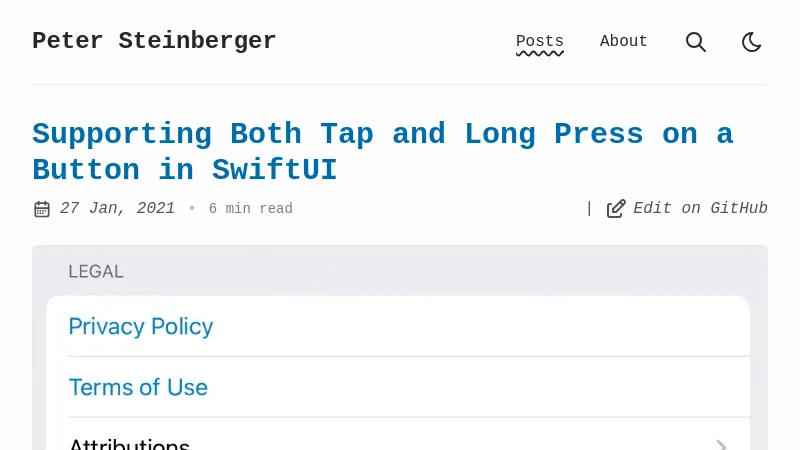Image resolution: width=800 pixels, height=450 pixels.
Task: Open the search icon in header
Action: [x=696, y=42]
